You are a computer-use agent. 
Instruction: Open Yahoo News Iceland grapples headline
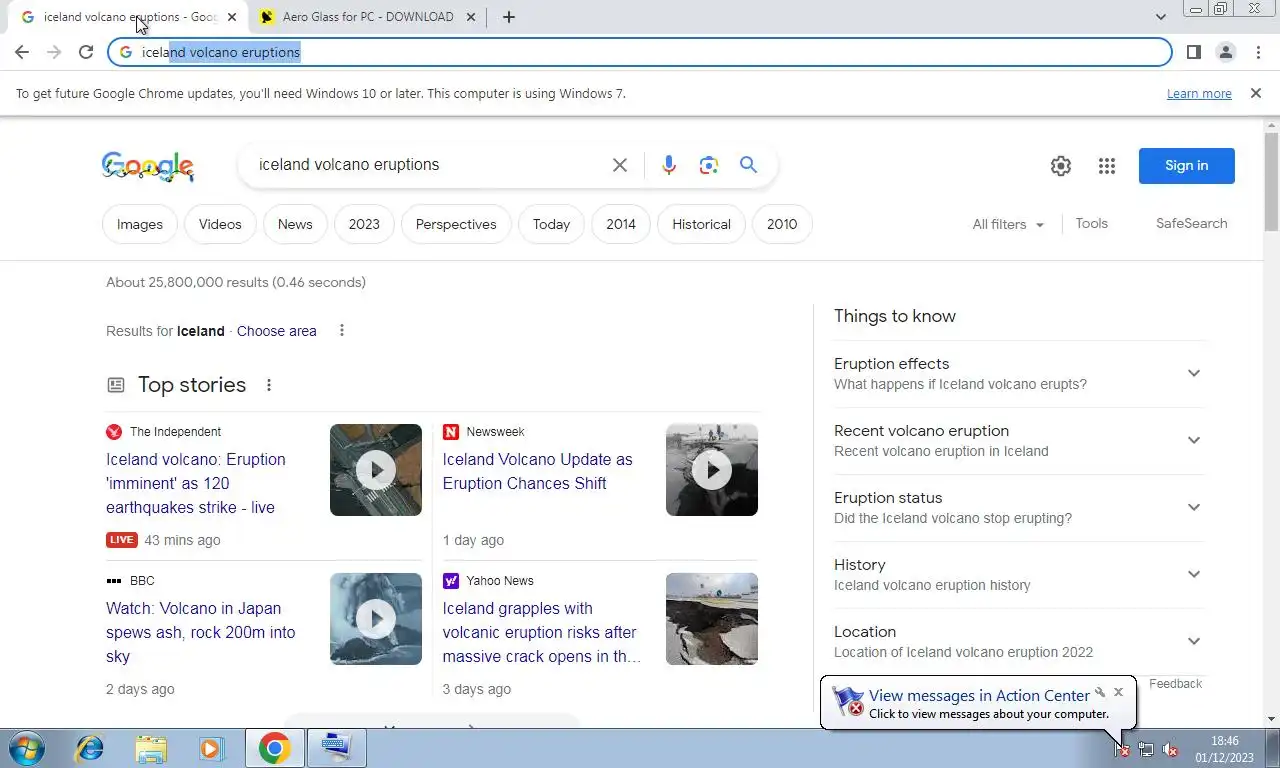541,632
